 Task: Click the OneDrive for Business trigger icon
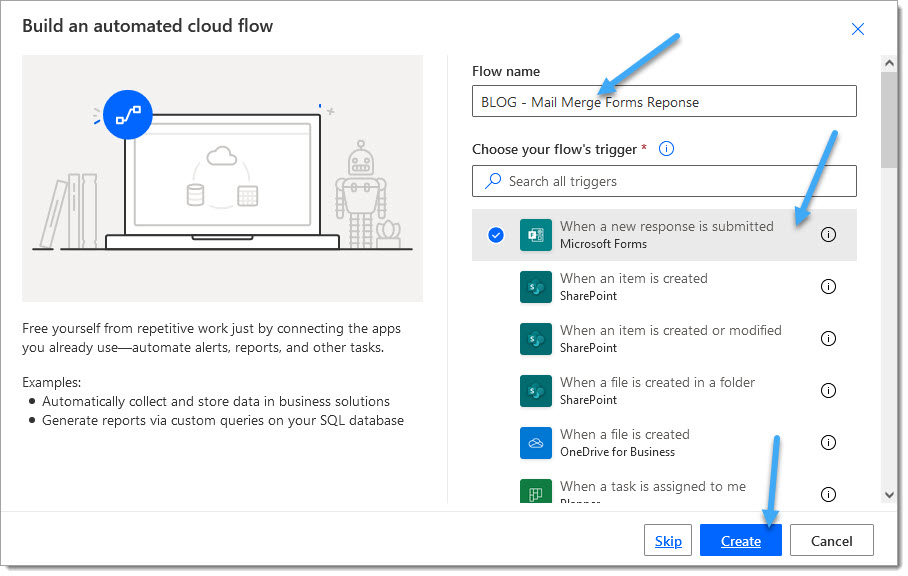coord(535,443)
